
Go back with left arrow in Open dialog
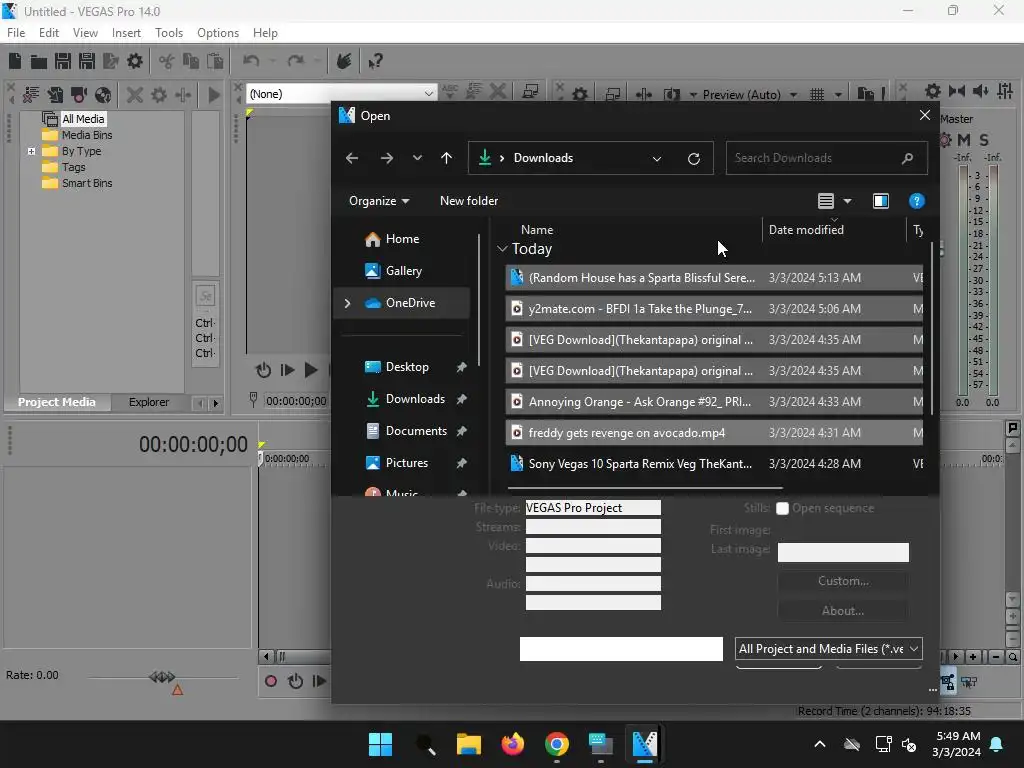(352, 158)
